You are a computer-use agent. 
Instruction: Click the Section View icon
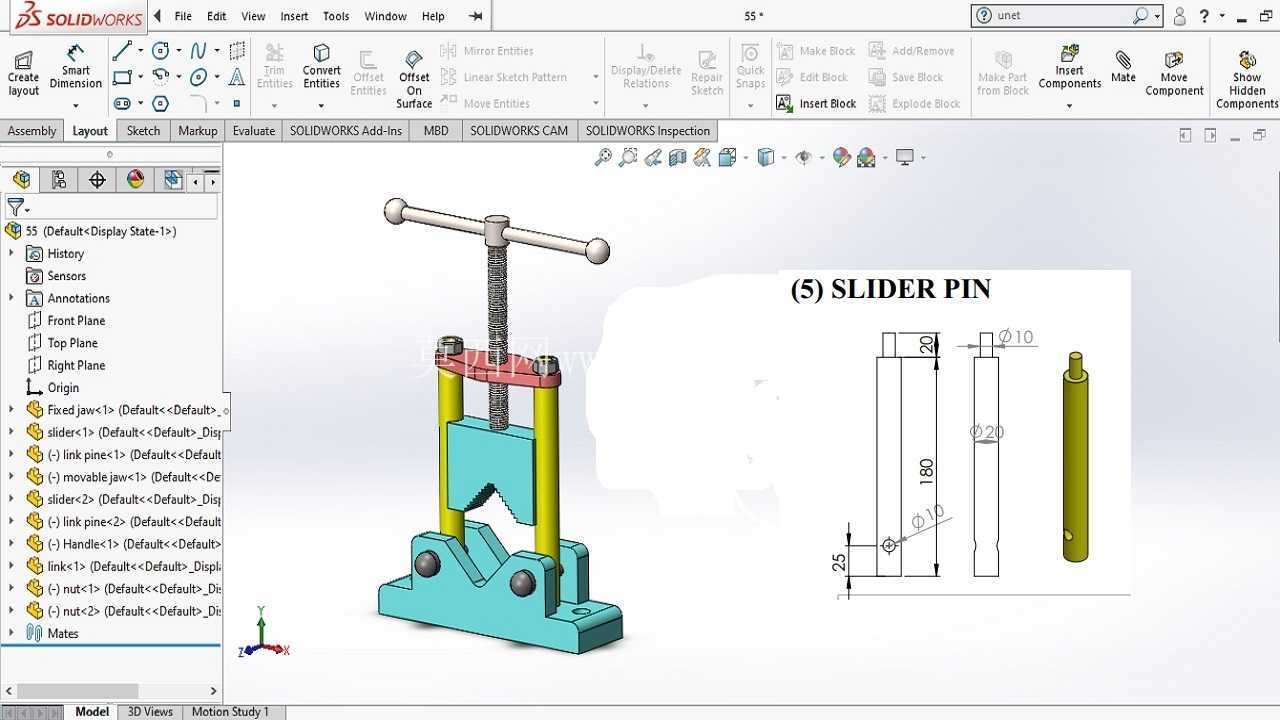[678, 157]
